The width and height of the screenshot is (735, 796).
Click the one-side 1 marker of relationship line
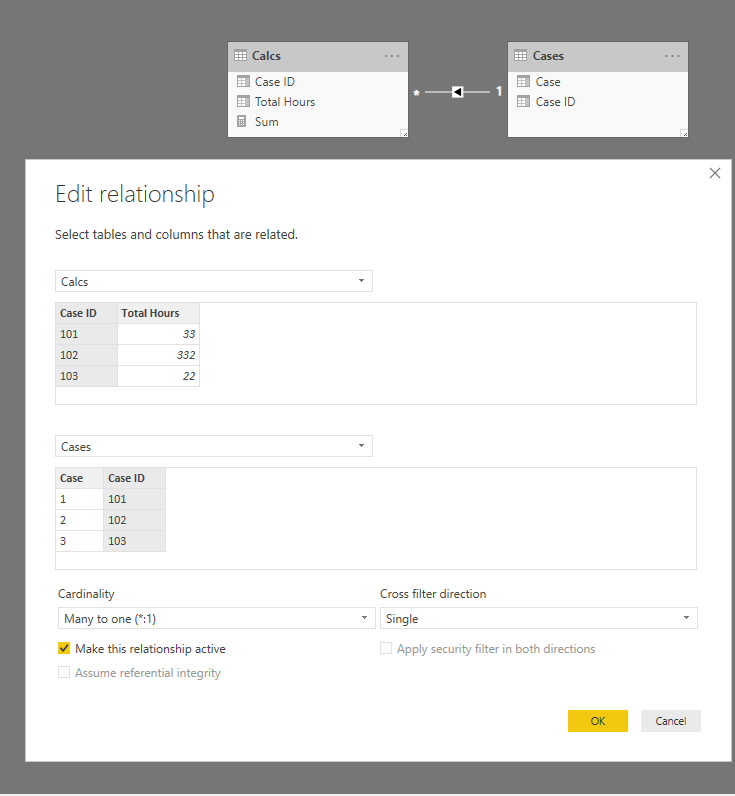tap(499, 91)
